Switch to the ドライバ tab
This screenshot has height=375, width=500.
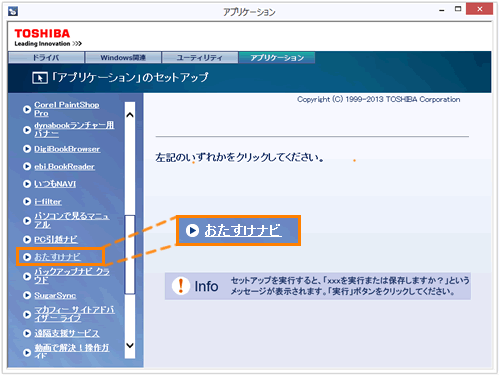[46, 58]
